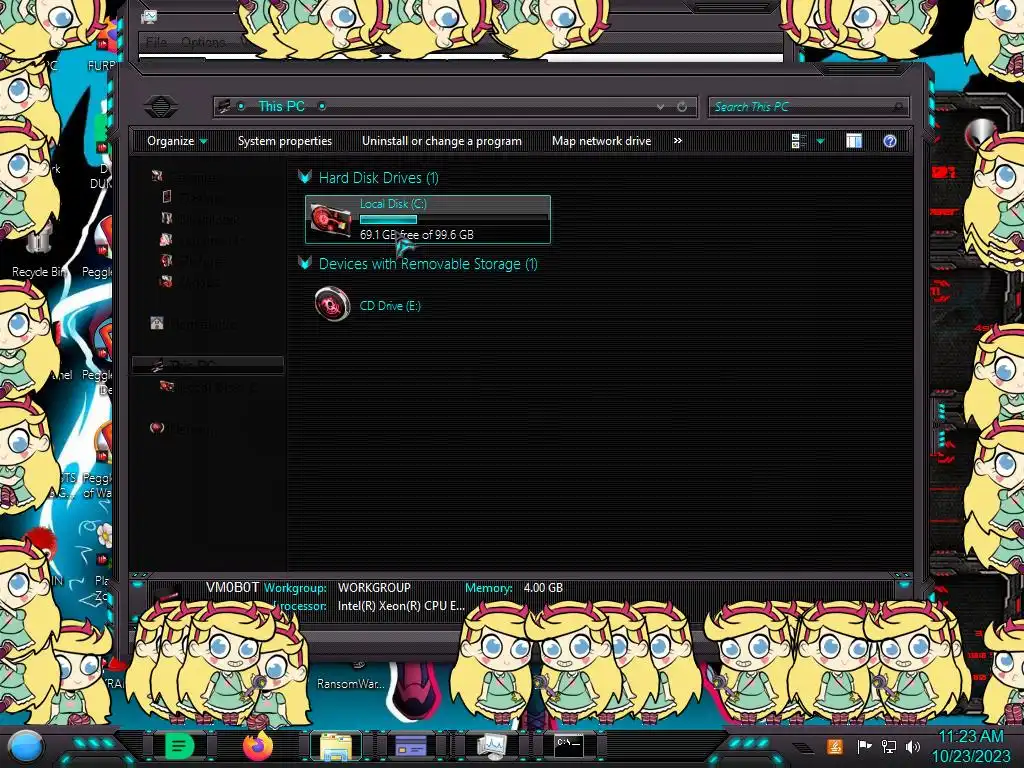Launch Firefox from the taskbar

pos(257,746)
